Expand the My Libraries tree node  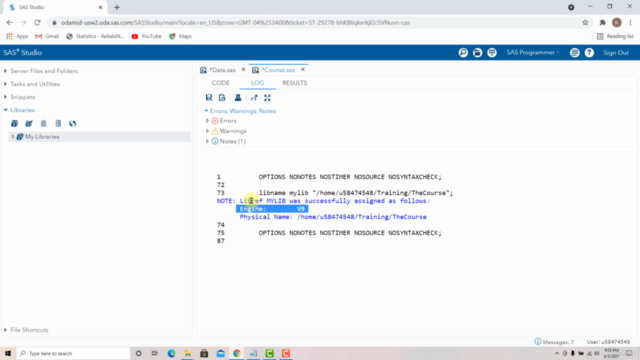coord(13,137)
